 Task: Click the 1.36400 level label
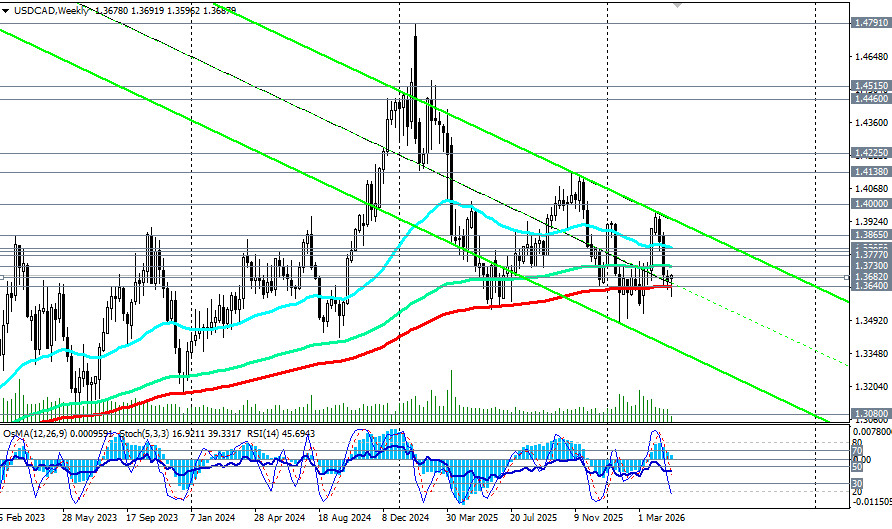tap(870, 286)
